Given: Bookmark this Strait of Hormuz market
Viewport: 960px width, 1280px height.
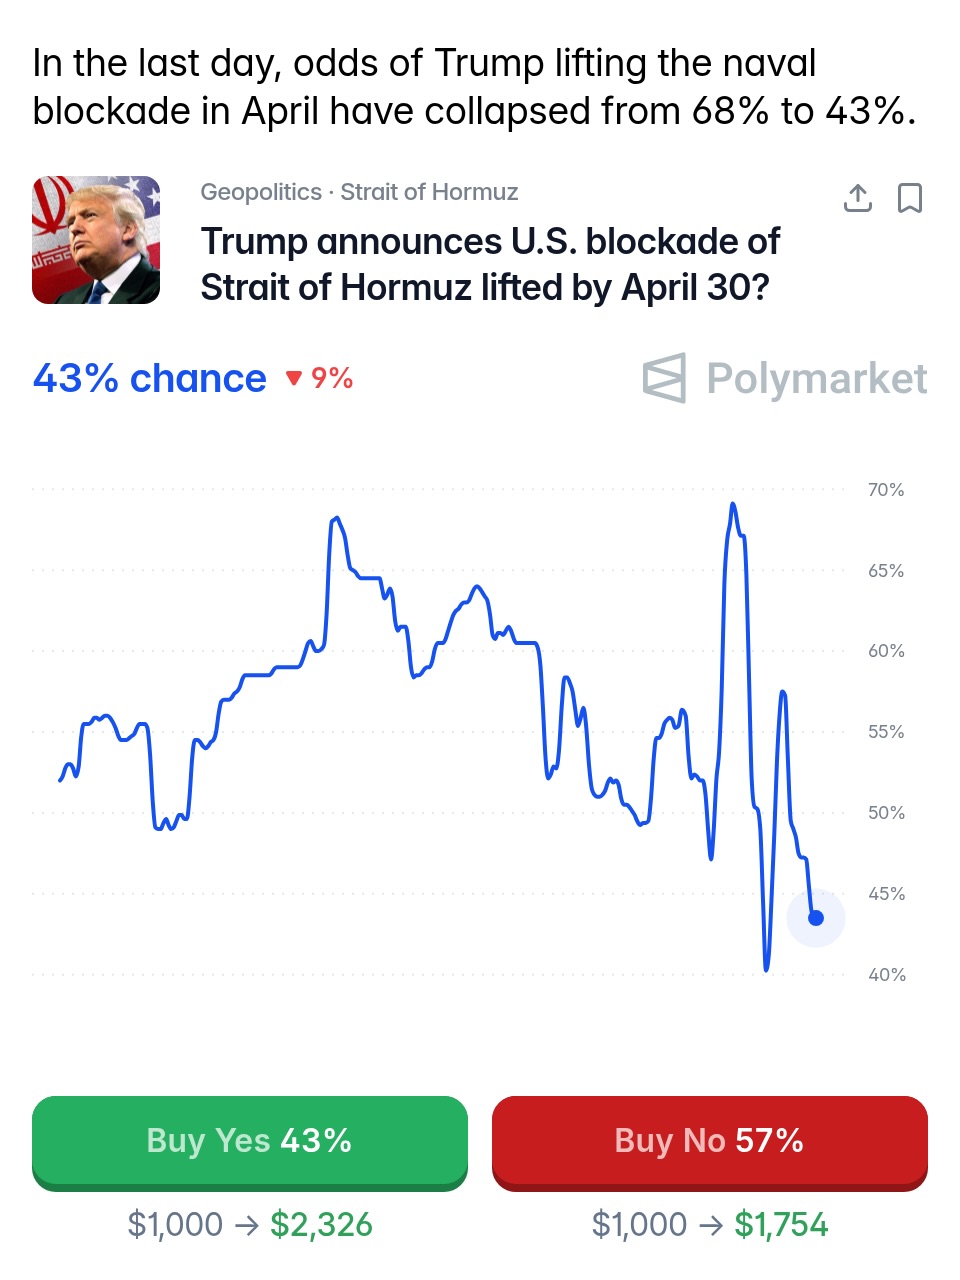Looking at the screenshot, I should pos(909,198).
